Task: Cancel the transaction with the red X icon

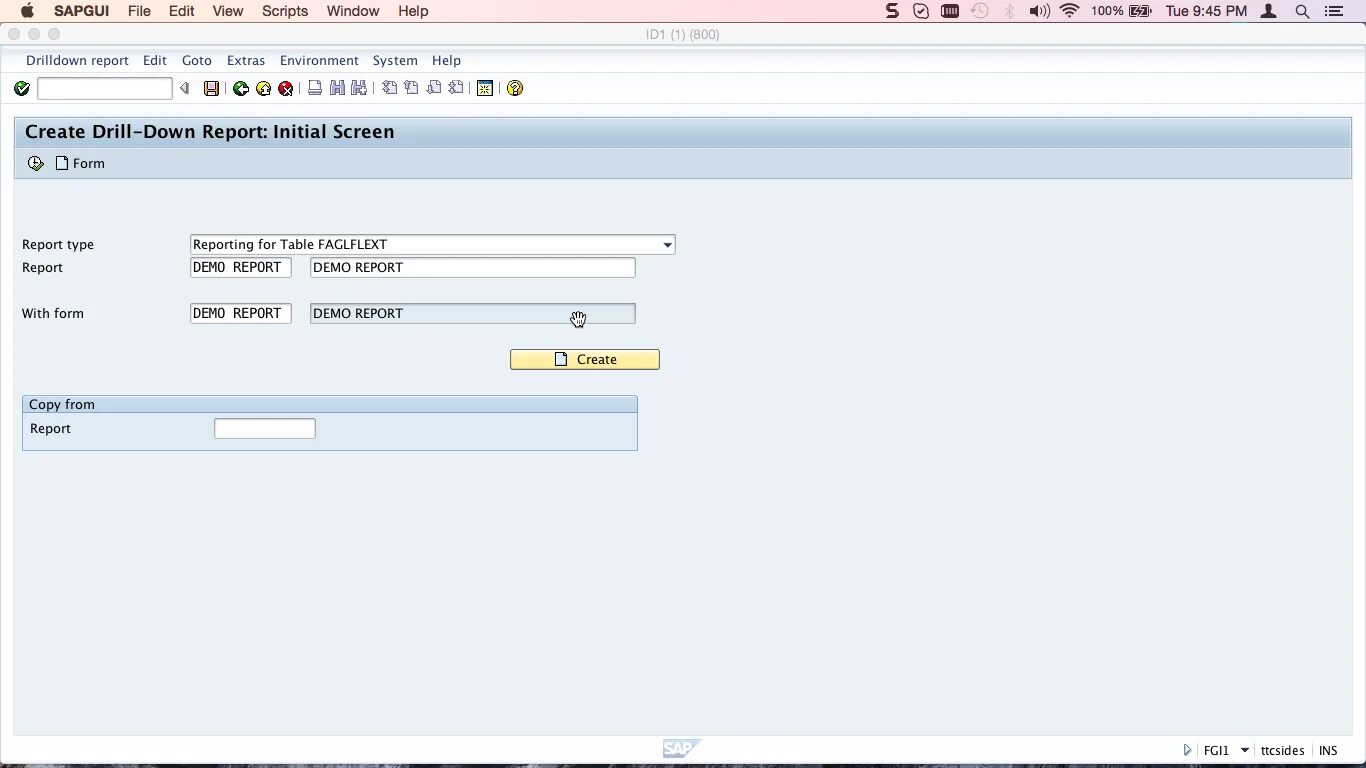Action: click(285, 88)
